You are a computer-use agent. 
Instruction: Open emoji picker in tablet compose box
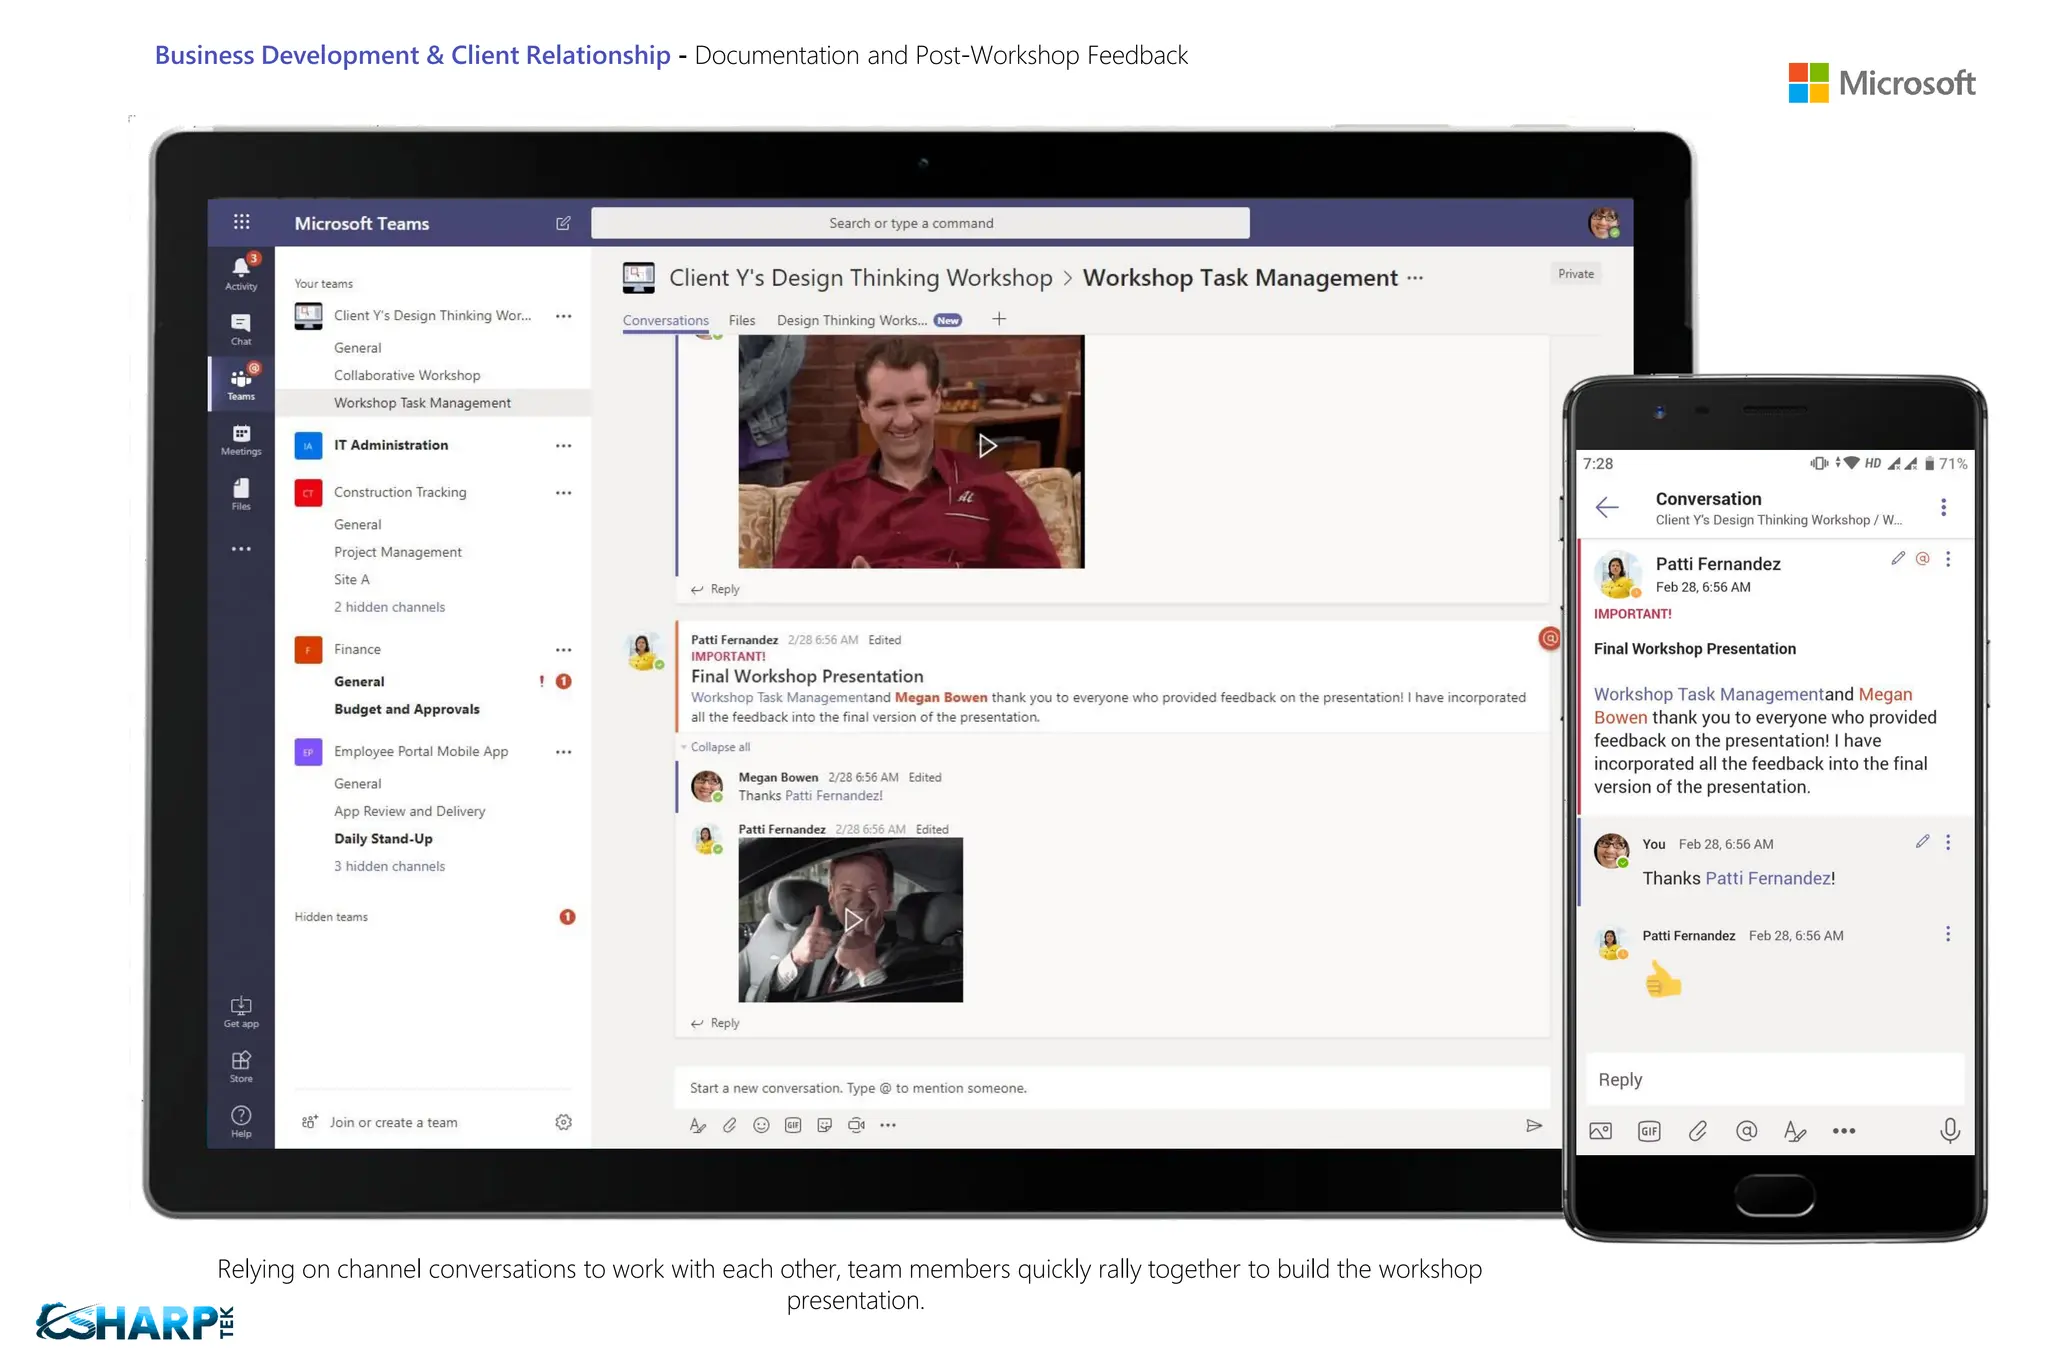tap(761, 1125)
